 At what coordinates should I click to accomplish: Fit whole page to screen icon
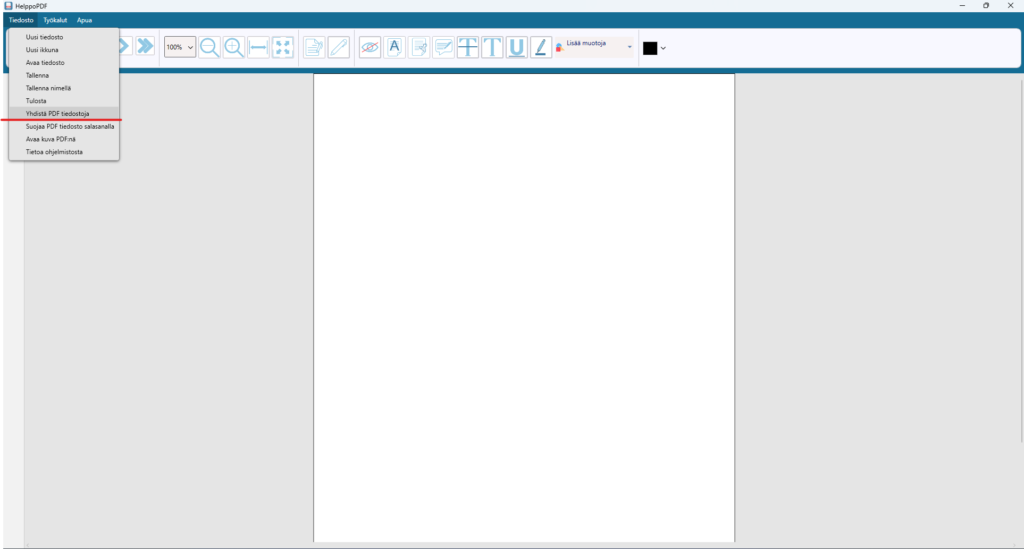pyautogui.click(x=283, y=47)
